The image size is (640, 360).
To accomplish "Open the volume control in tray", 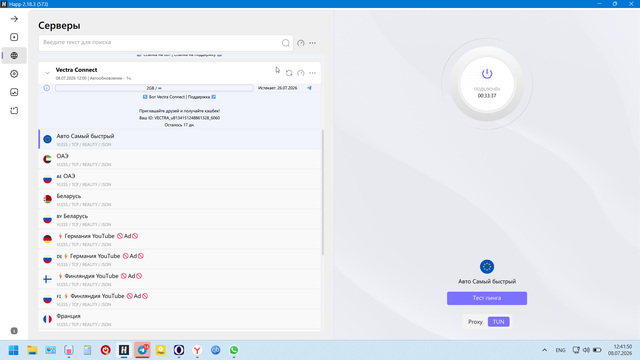I will point(587,350).
